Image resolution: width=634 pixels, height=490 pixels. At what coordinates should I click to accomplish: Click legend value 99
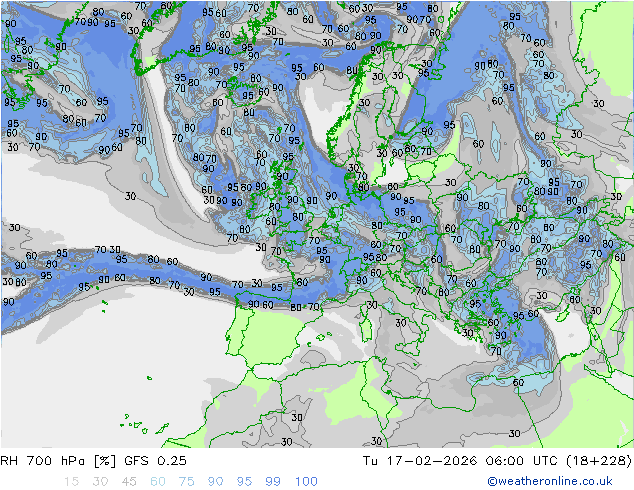click(x=273, y=482)
